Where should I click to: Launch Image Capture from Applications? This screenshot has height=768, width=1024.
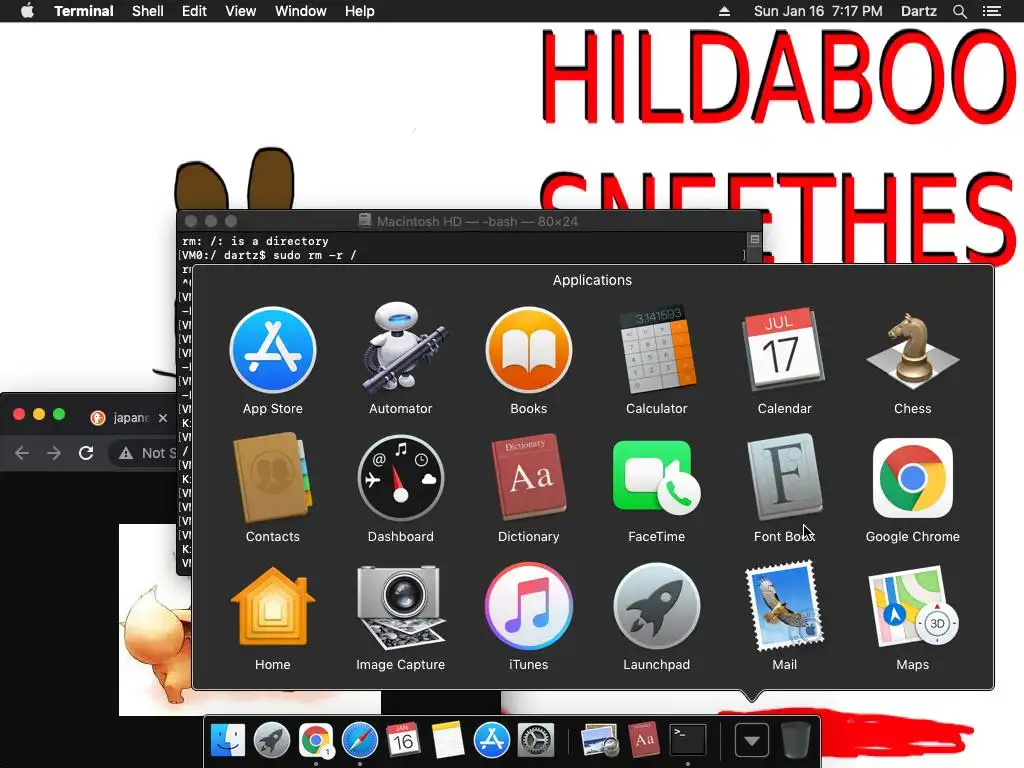400,607
